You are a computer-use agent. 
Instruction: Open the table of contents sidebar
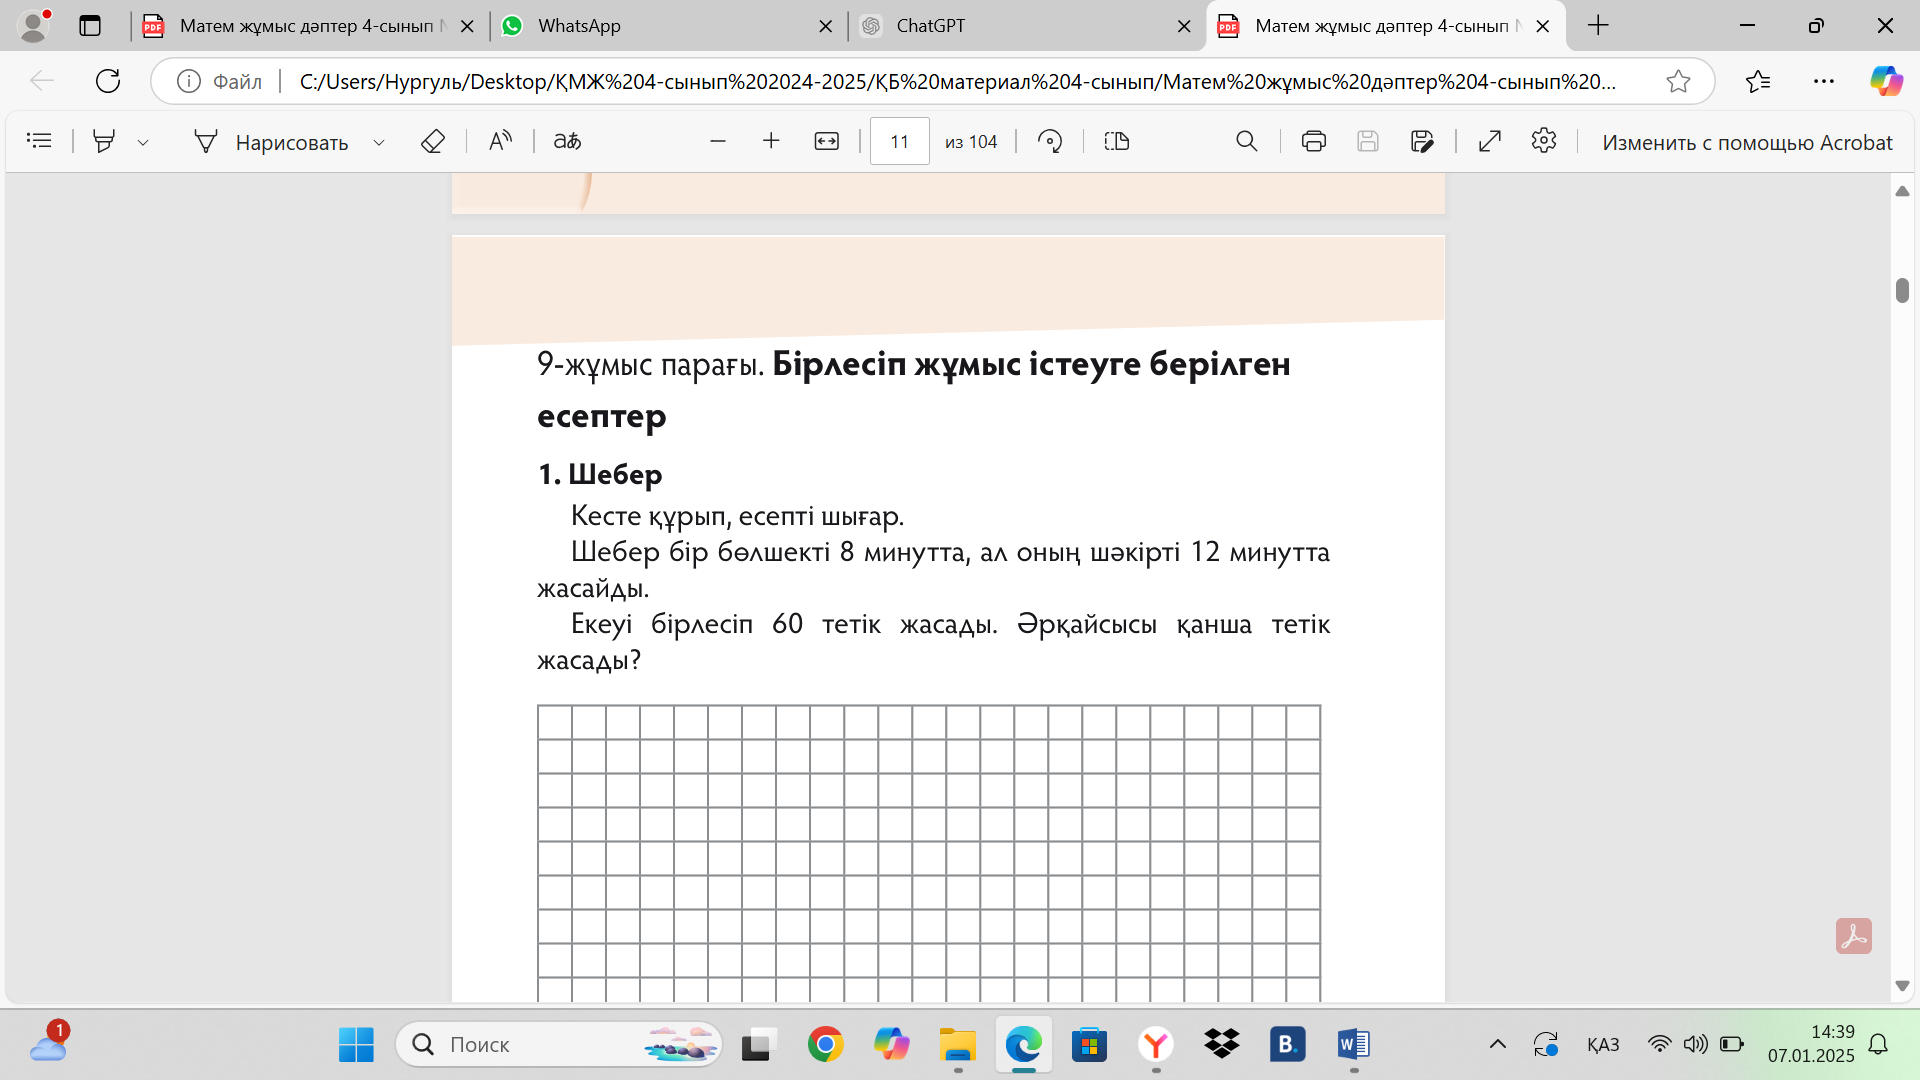pos(39,141)
